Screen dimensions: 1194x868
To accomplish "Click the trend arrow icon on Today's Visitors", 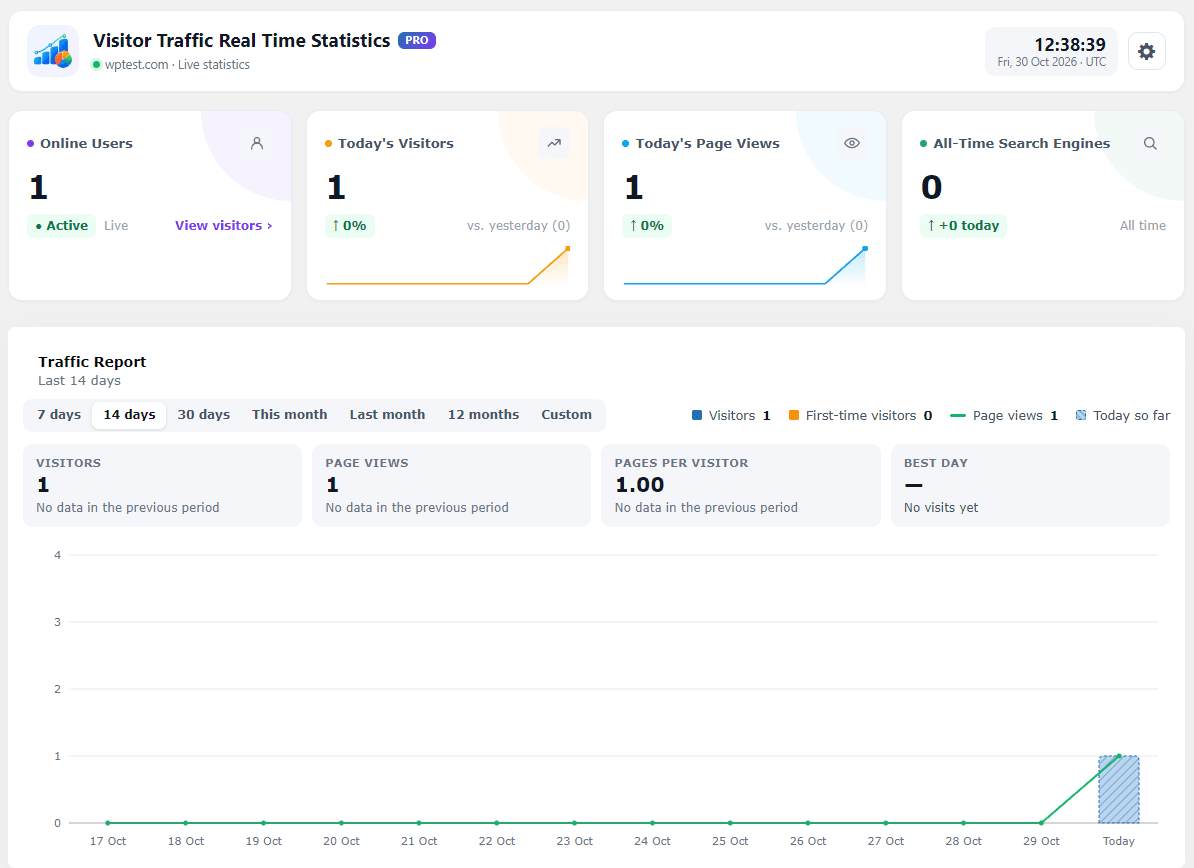I will pos(554,143).
